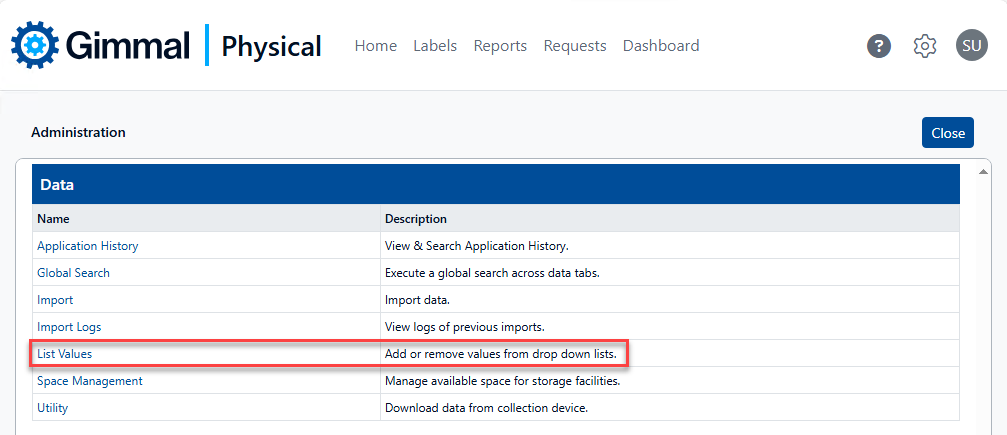Select the 'Import data.' description
Image resolution: width=1007 pixels, height=435 pixels.
pos(417,299)
